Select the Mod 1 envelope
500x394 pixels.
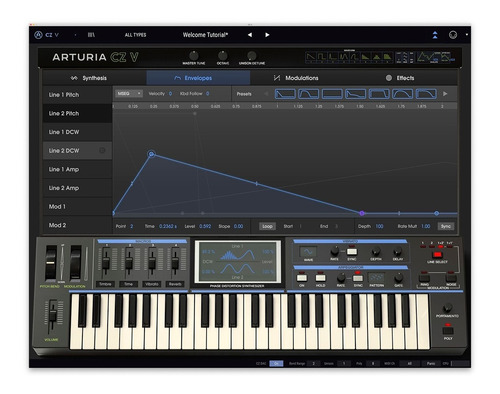pos(77,207)
